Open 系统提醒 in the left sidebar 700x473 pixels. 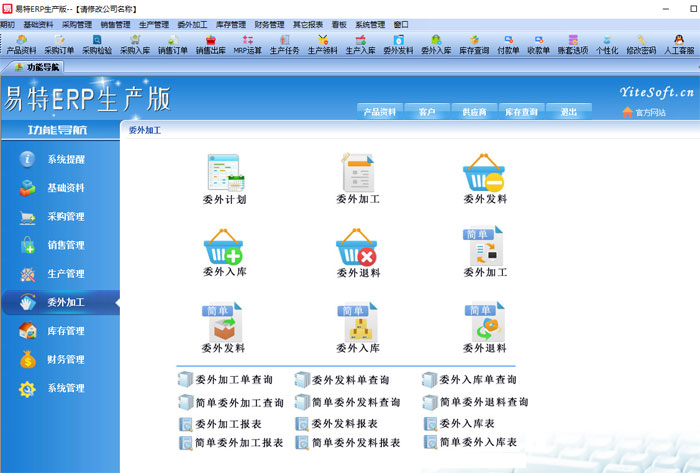click(x=65, y=159)
